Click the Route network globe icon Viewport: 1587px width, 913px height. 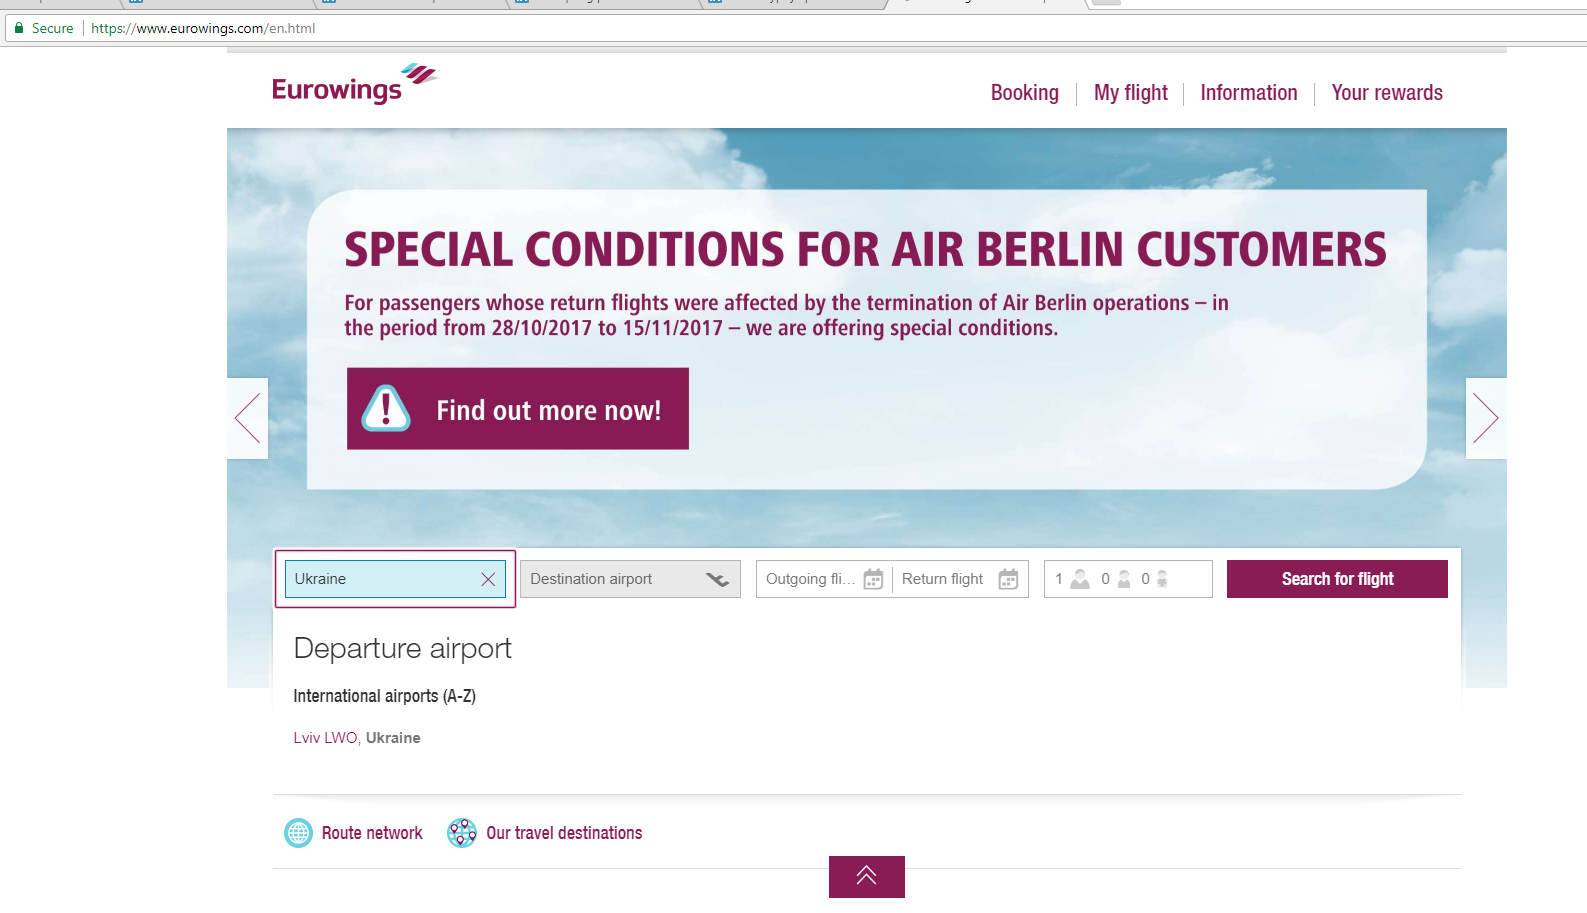(x=298, y=833)
